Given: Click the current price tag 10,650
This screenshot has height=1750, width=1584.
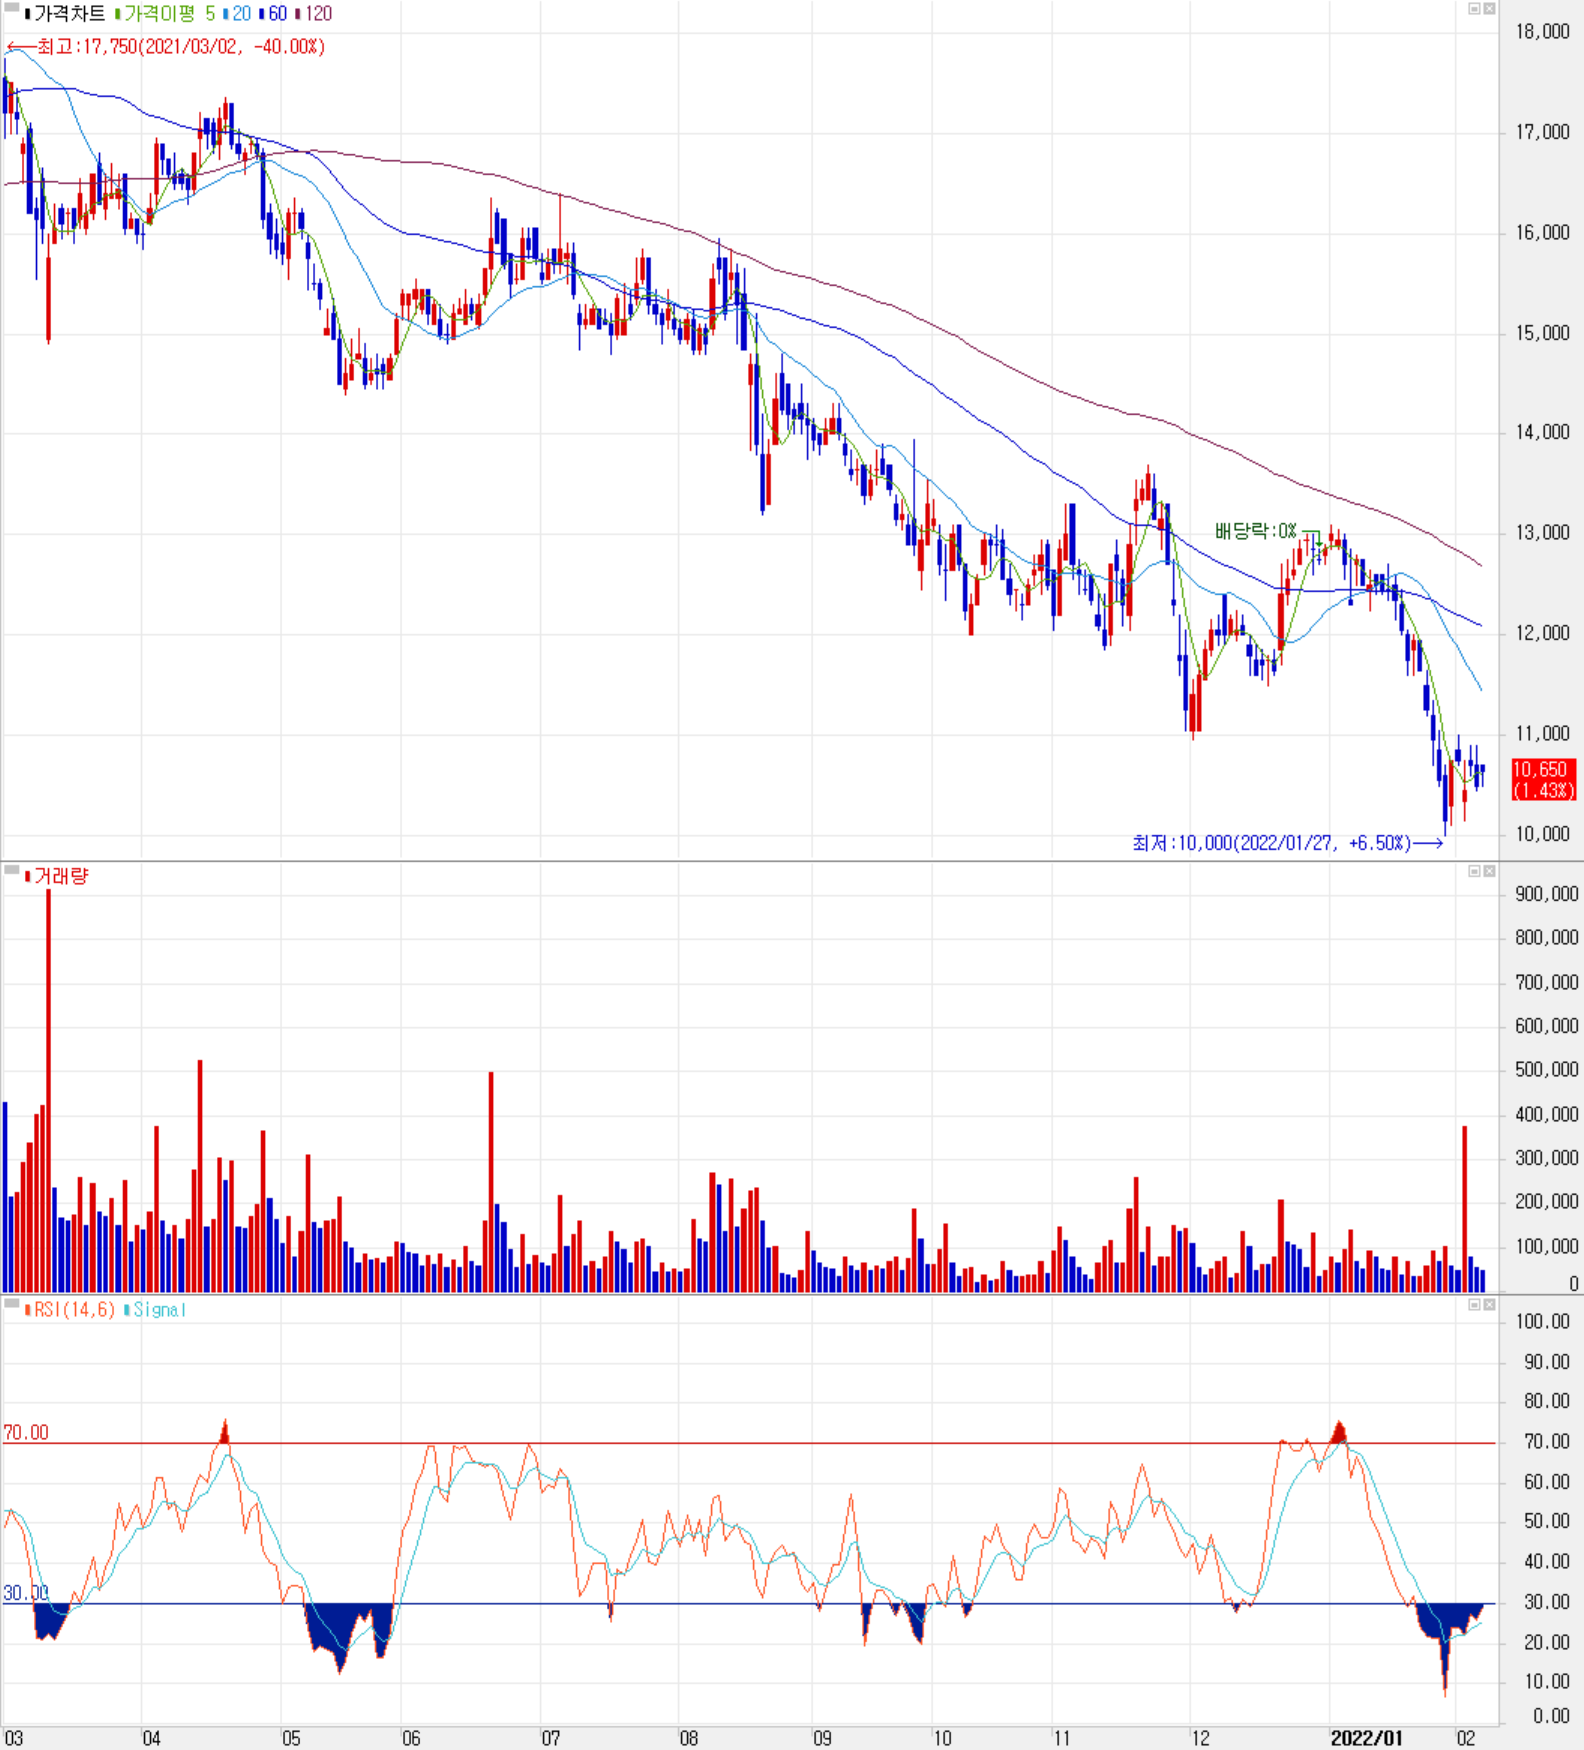Looking at the screenshot, I should (1543, 780).
